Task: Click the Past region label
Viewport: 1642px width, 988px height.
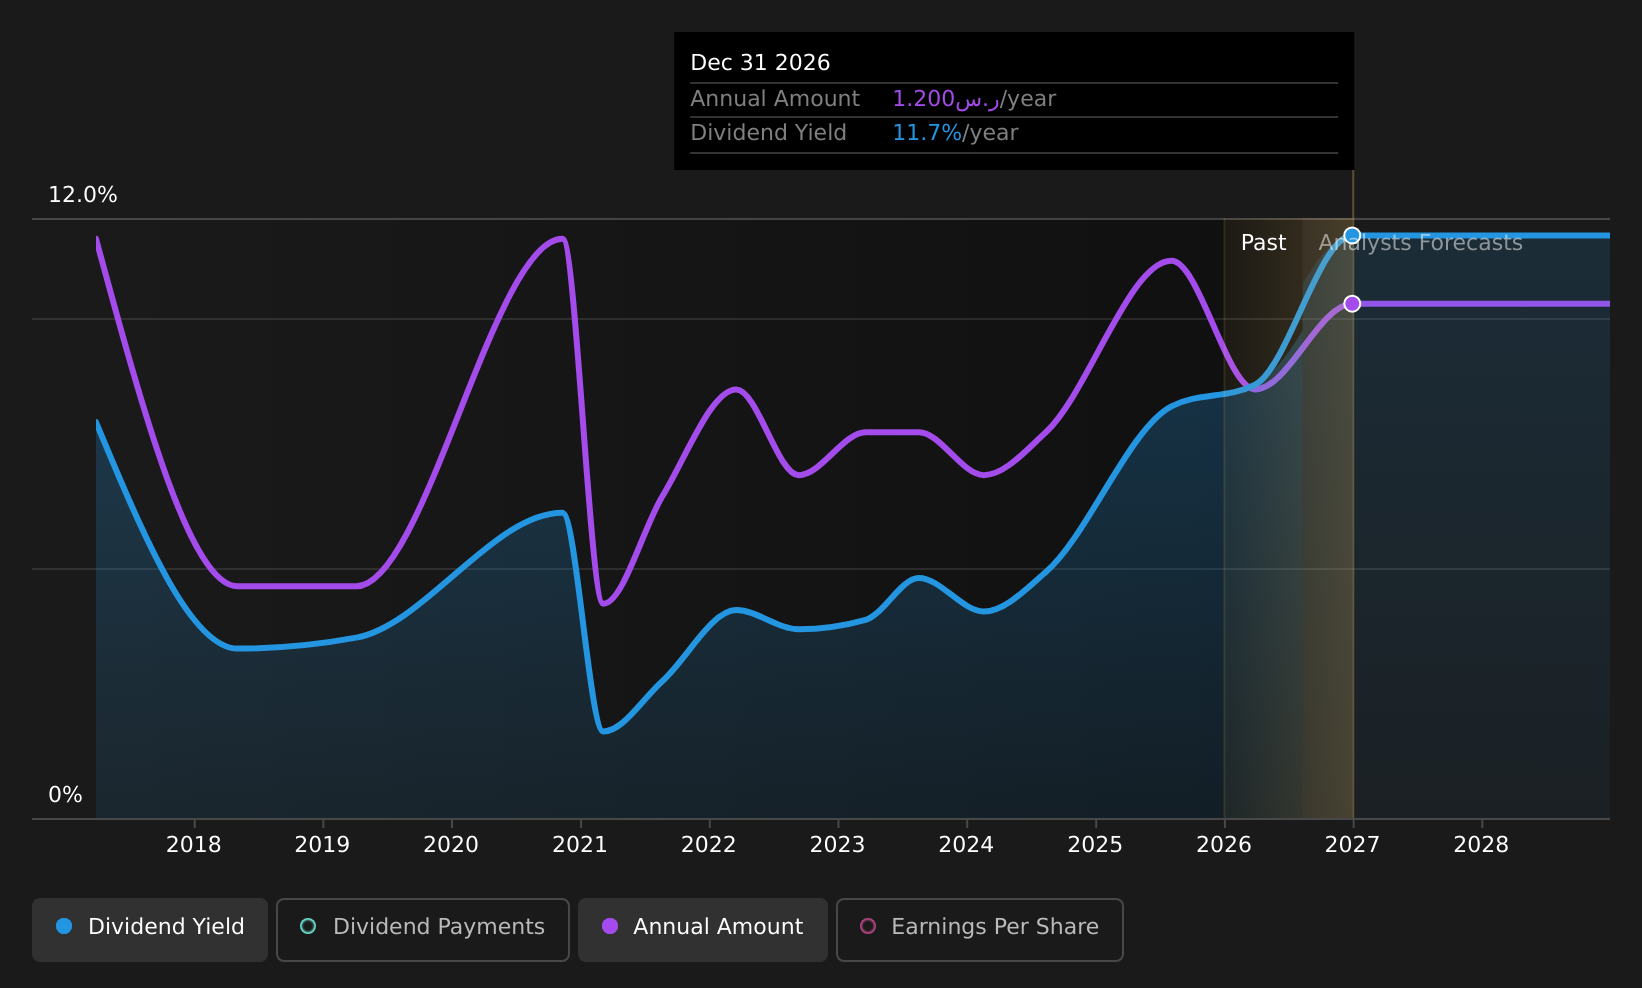Action: point(1263,243)
